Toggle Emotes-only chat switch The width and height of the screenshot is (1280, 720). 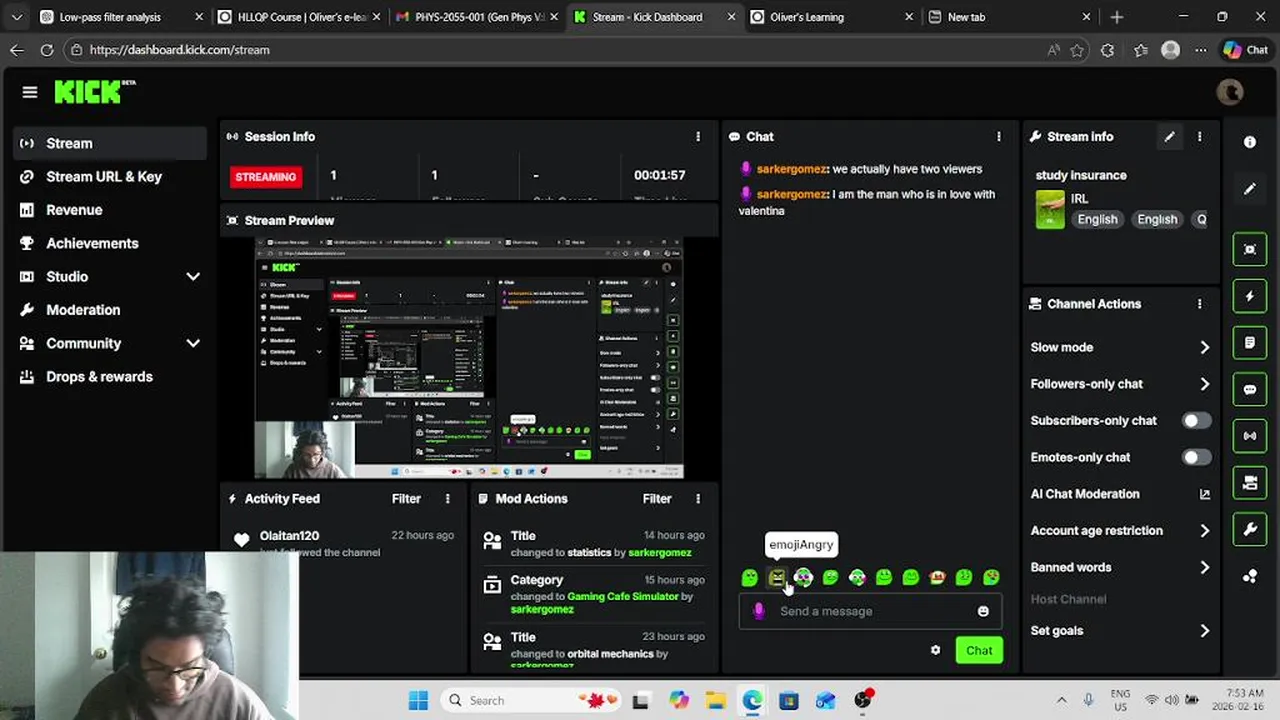[1196, 457]
